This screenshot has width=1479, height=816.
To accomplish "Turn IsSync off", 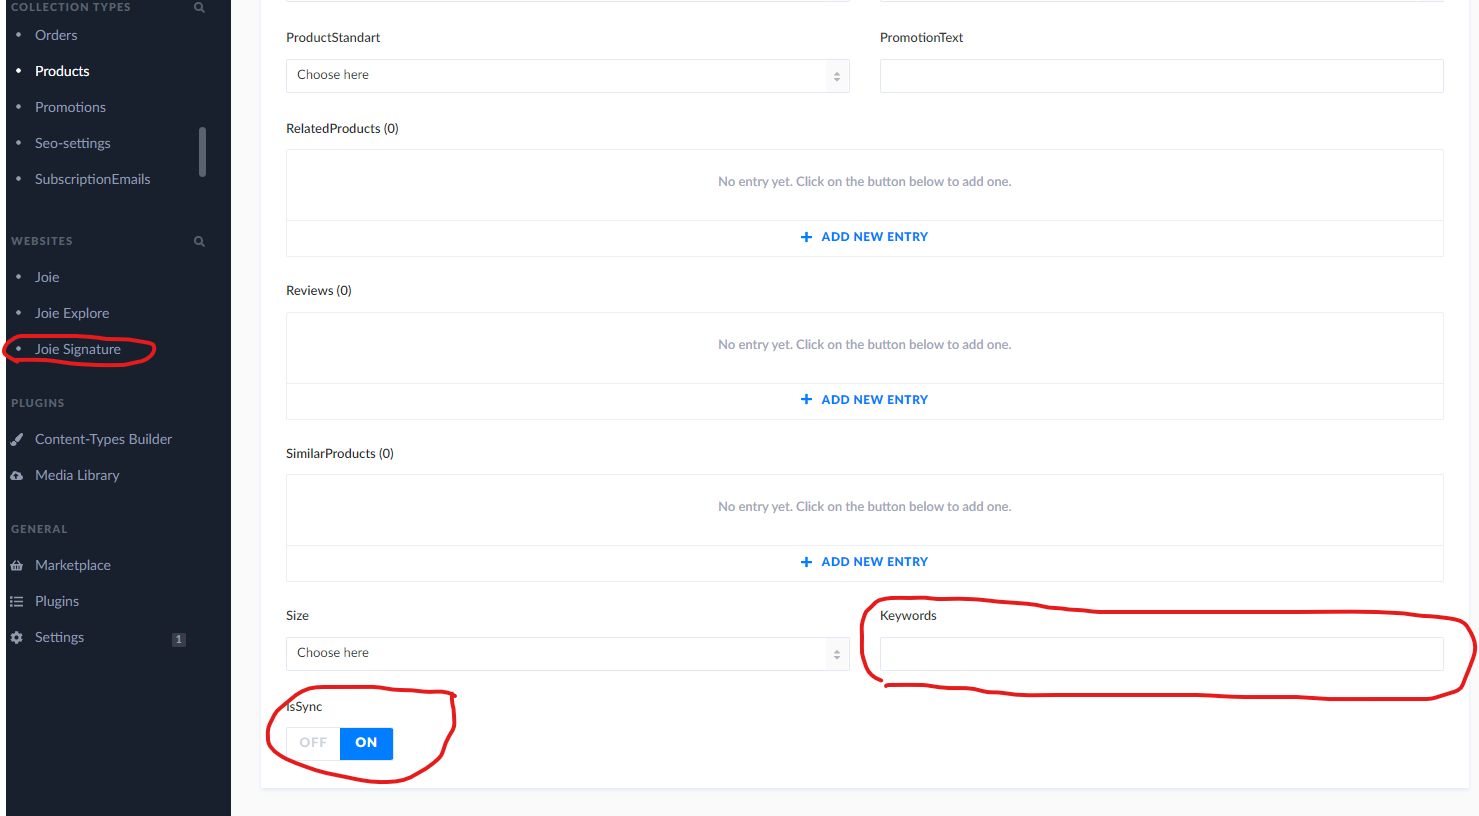I will (x=313, y=743).
